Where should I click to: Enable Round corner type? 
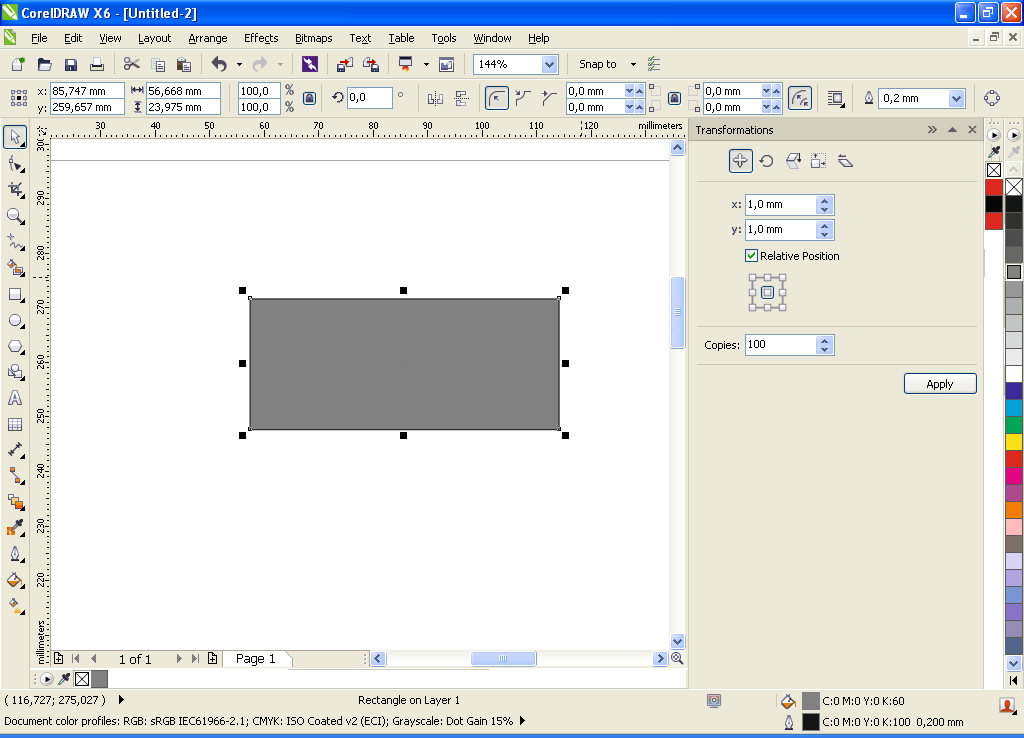[x=497, y=99]
